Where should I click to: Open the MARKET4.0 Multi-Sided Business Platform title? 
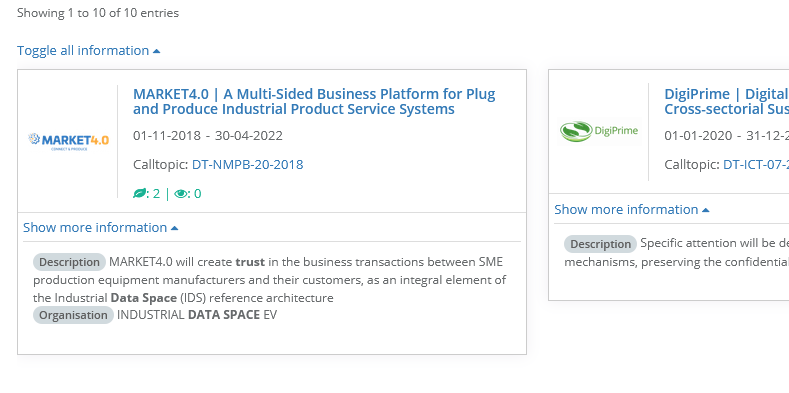(314, 102)
